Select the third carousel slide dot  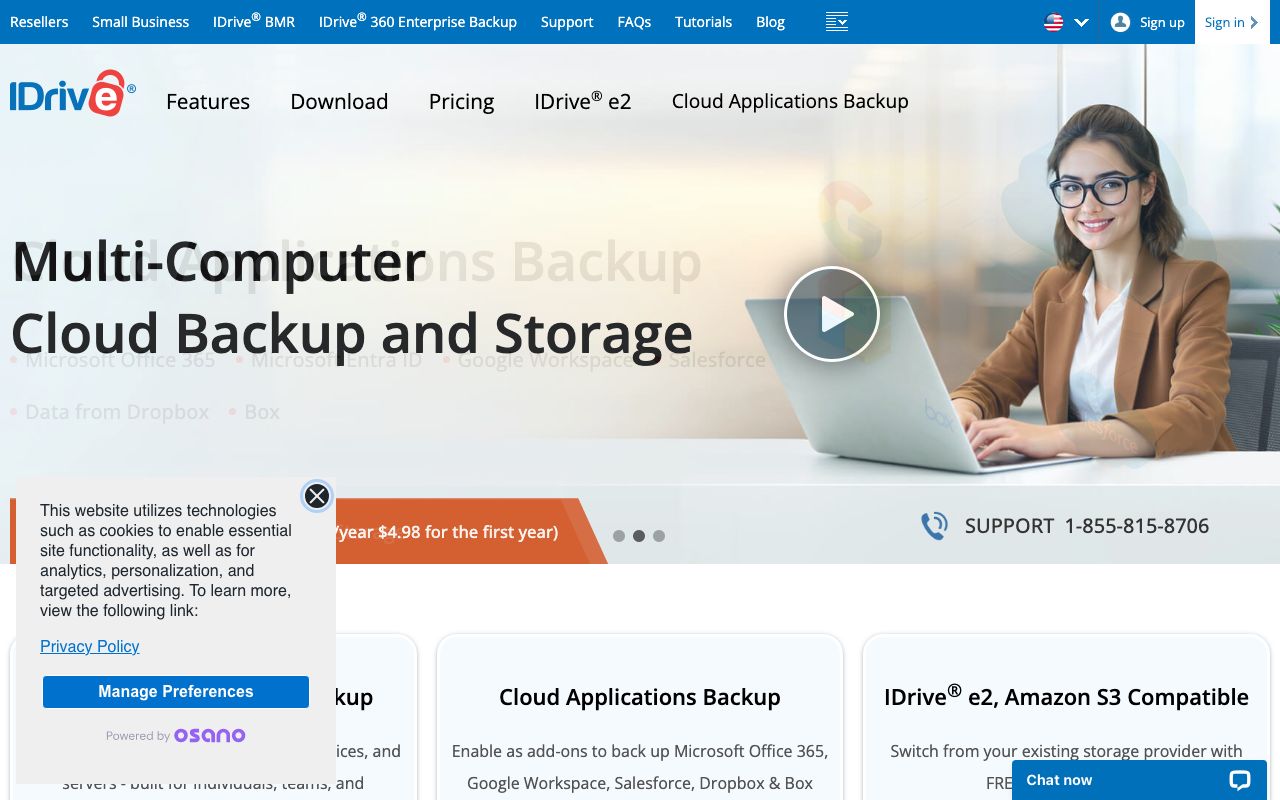pos(659,536)
